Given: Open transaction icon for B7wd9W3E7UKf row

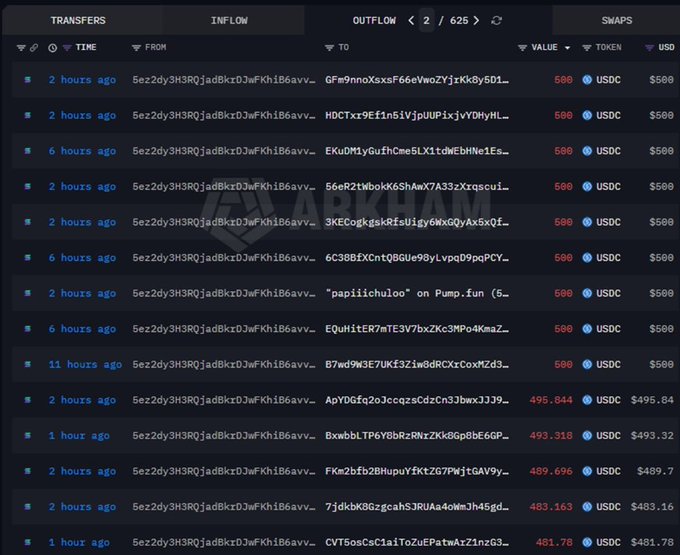Looking at the screenshot, I should [x=27, y=364].
